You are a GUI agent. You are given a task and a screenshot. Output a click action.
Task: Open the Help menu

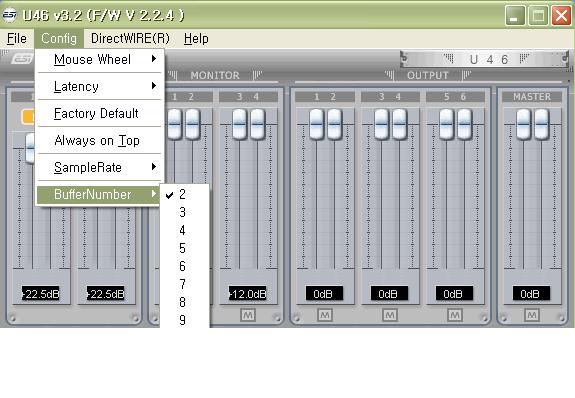(x=196, y=38)
